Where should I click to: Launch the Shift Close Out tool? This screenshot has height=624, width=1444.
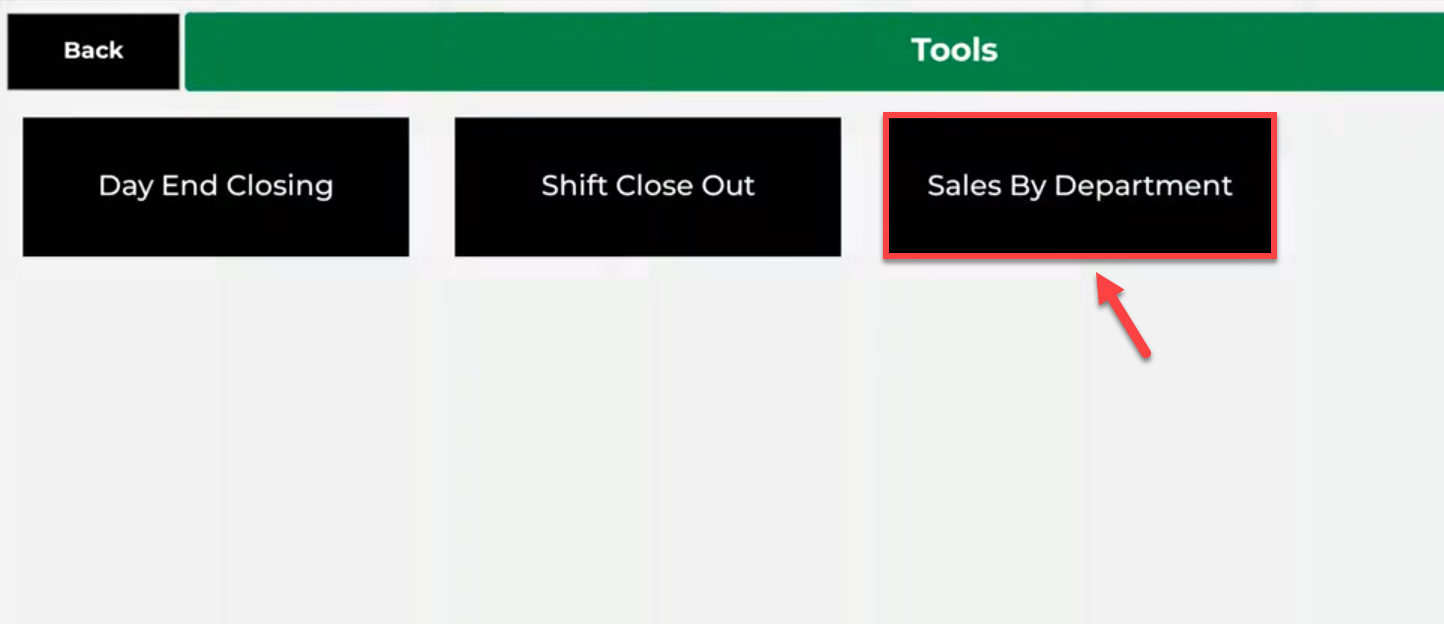coord(647,187)
